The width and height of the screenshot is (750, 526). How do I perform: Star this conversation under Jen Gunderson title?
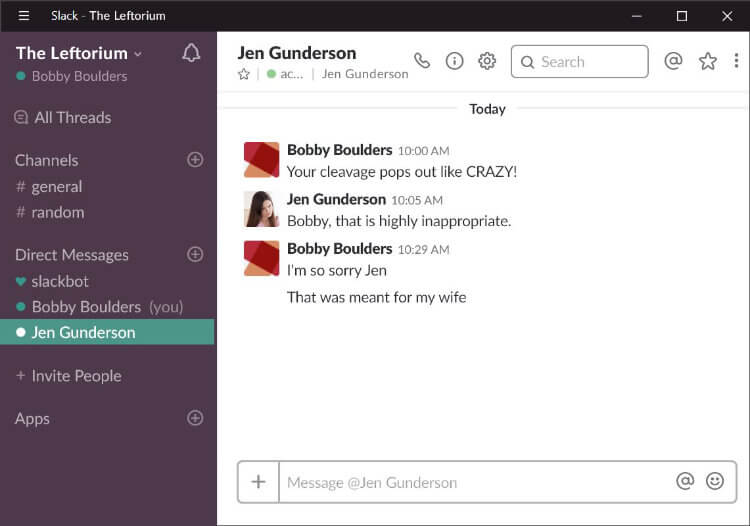click(x=244, y=74)
